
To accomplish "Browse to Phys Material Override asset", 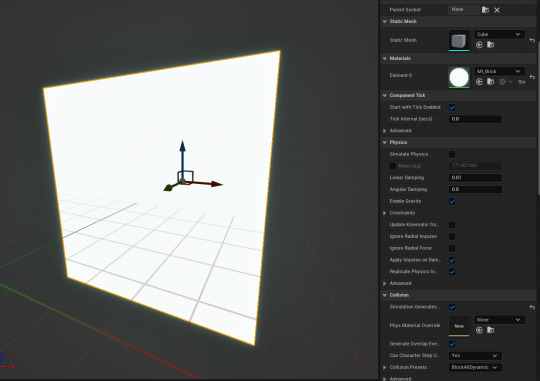I will tap(491, 330).
